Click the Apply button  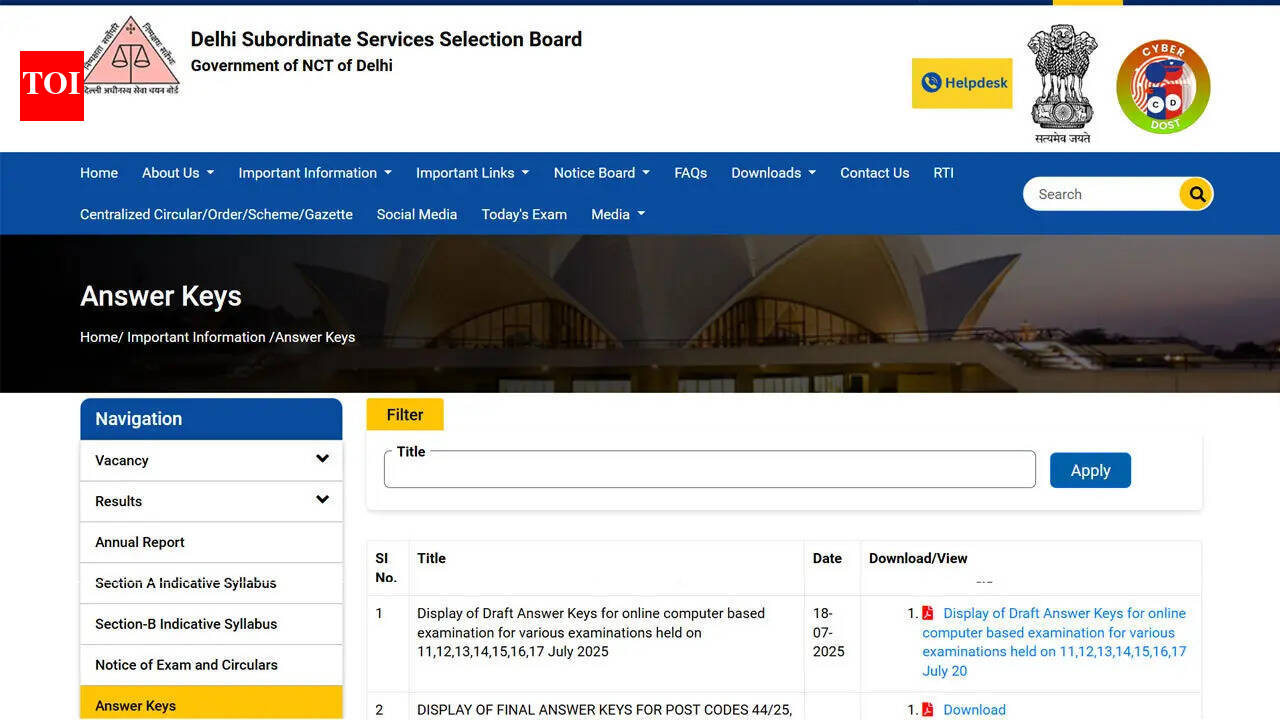click(1090, 470)
